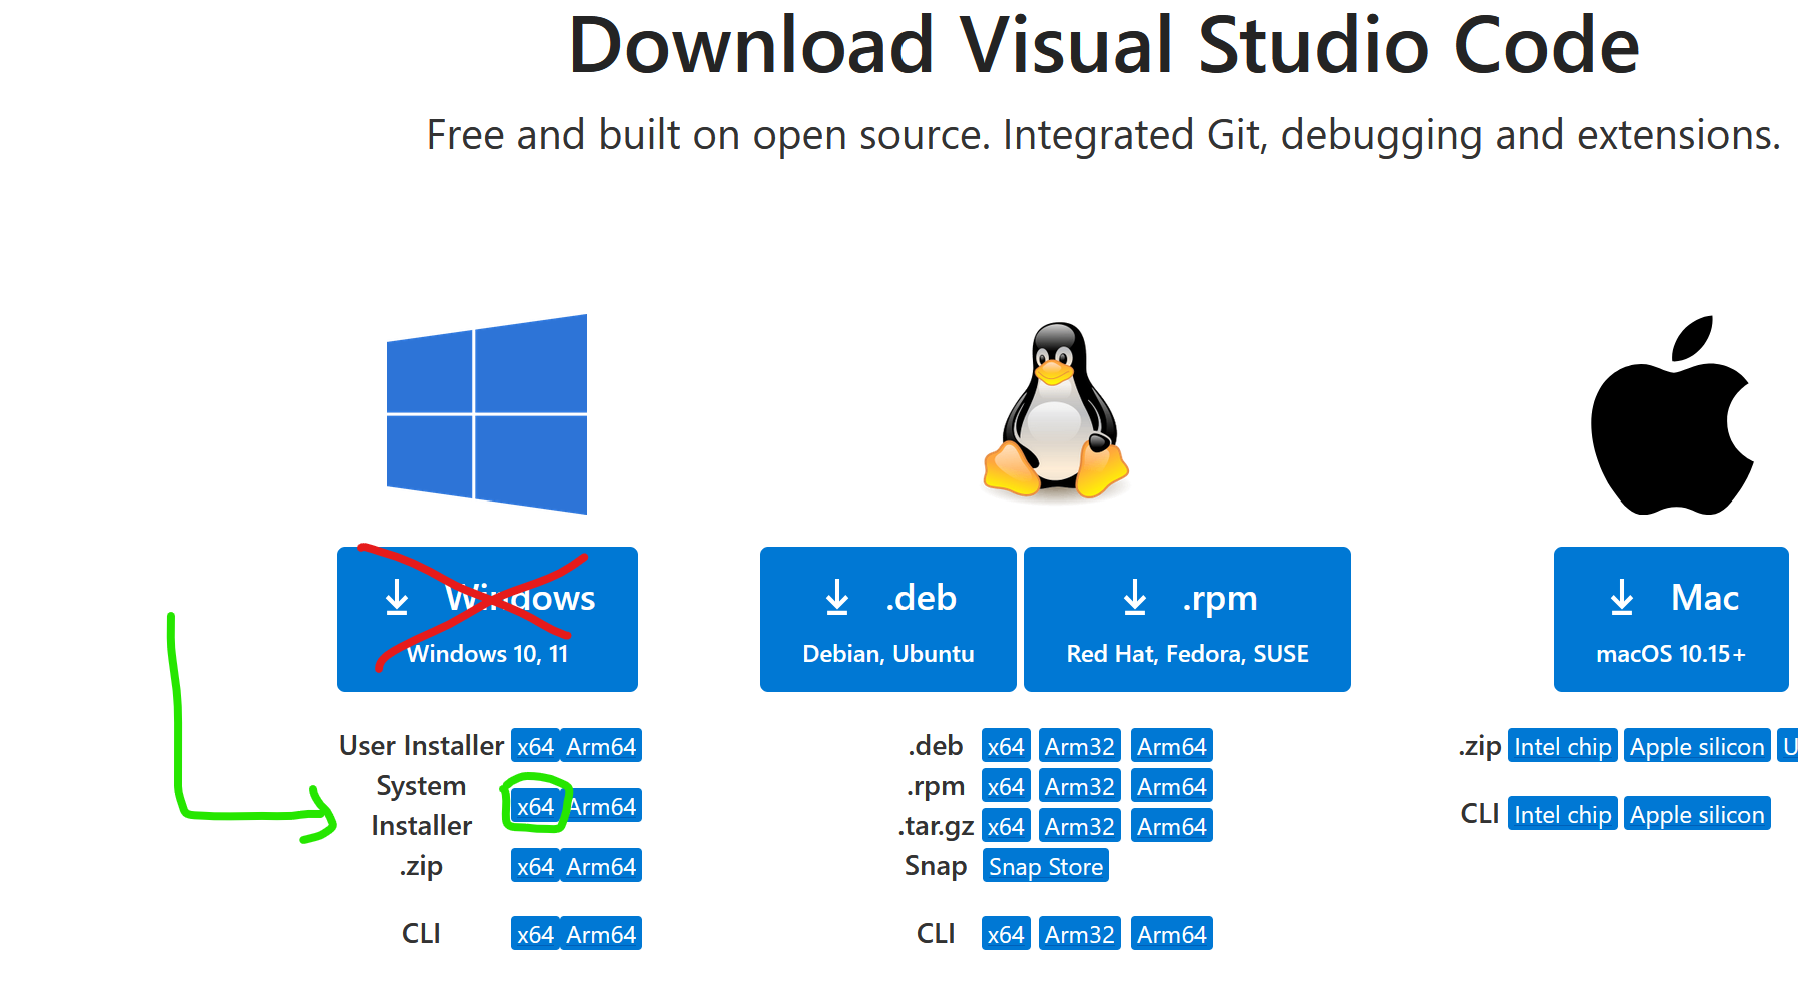
Task: Pick the .tar.gz x64 download
Action: 1006,826
